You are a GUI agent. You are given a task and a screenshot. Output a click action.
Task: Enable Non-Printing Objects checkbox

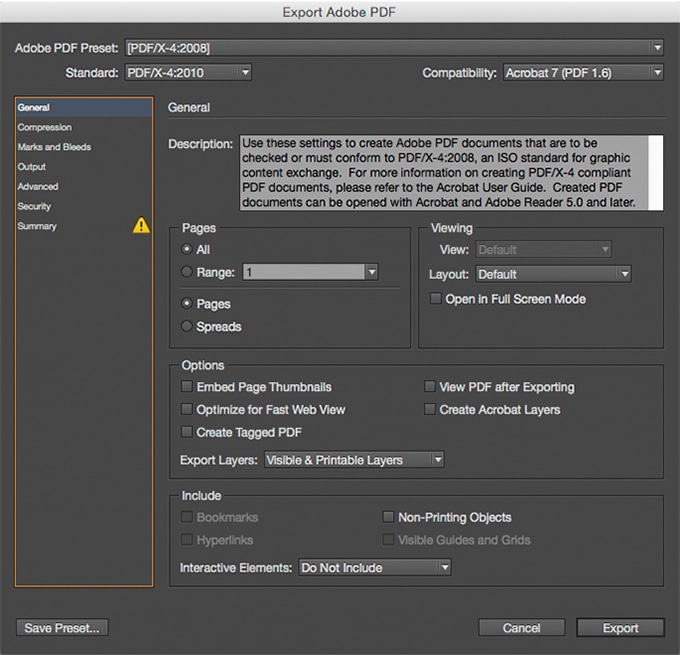click(x=389, y=517)
